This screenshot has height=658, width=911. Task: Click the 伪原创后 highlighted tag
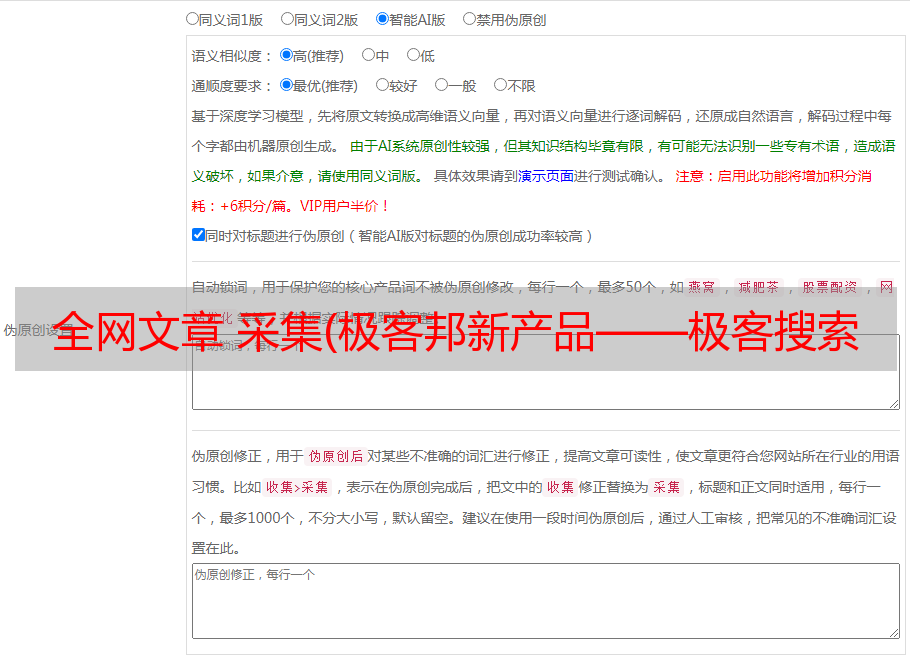[x=336, y=456]
